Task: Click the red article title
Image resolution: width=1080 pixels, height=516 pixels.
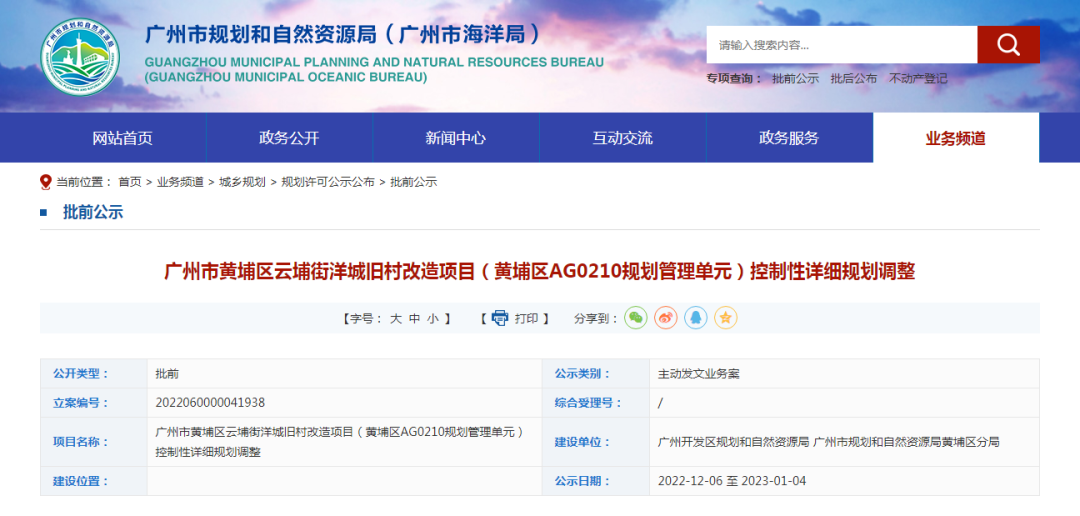Action: pos(539,271)
